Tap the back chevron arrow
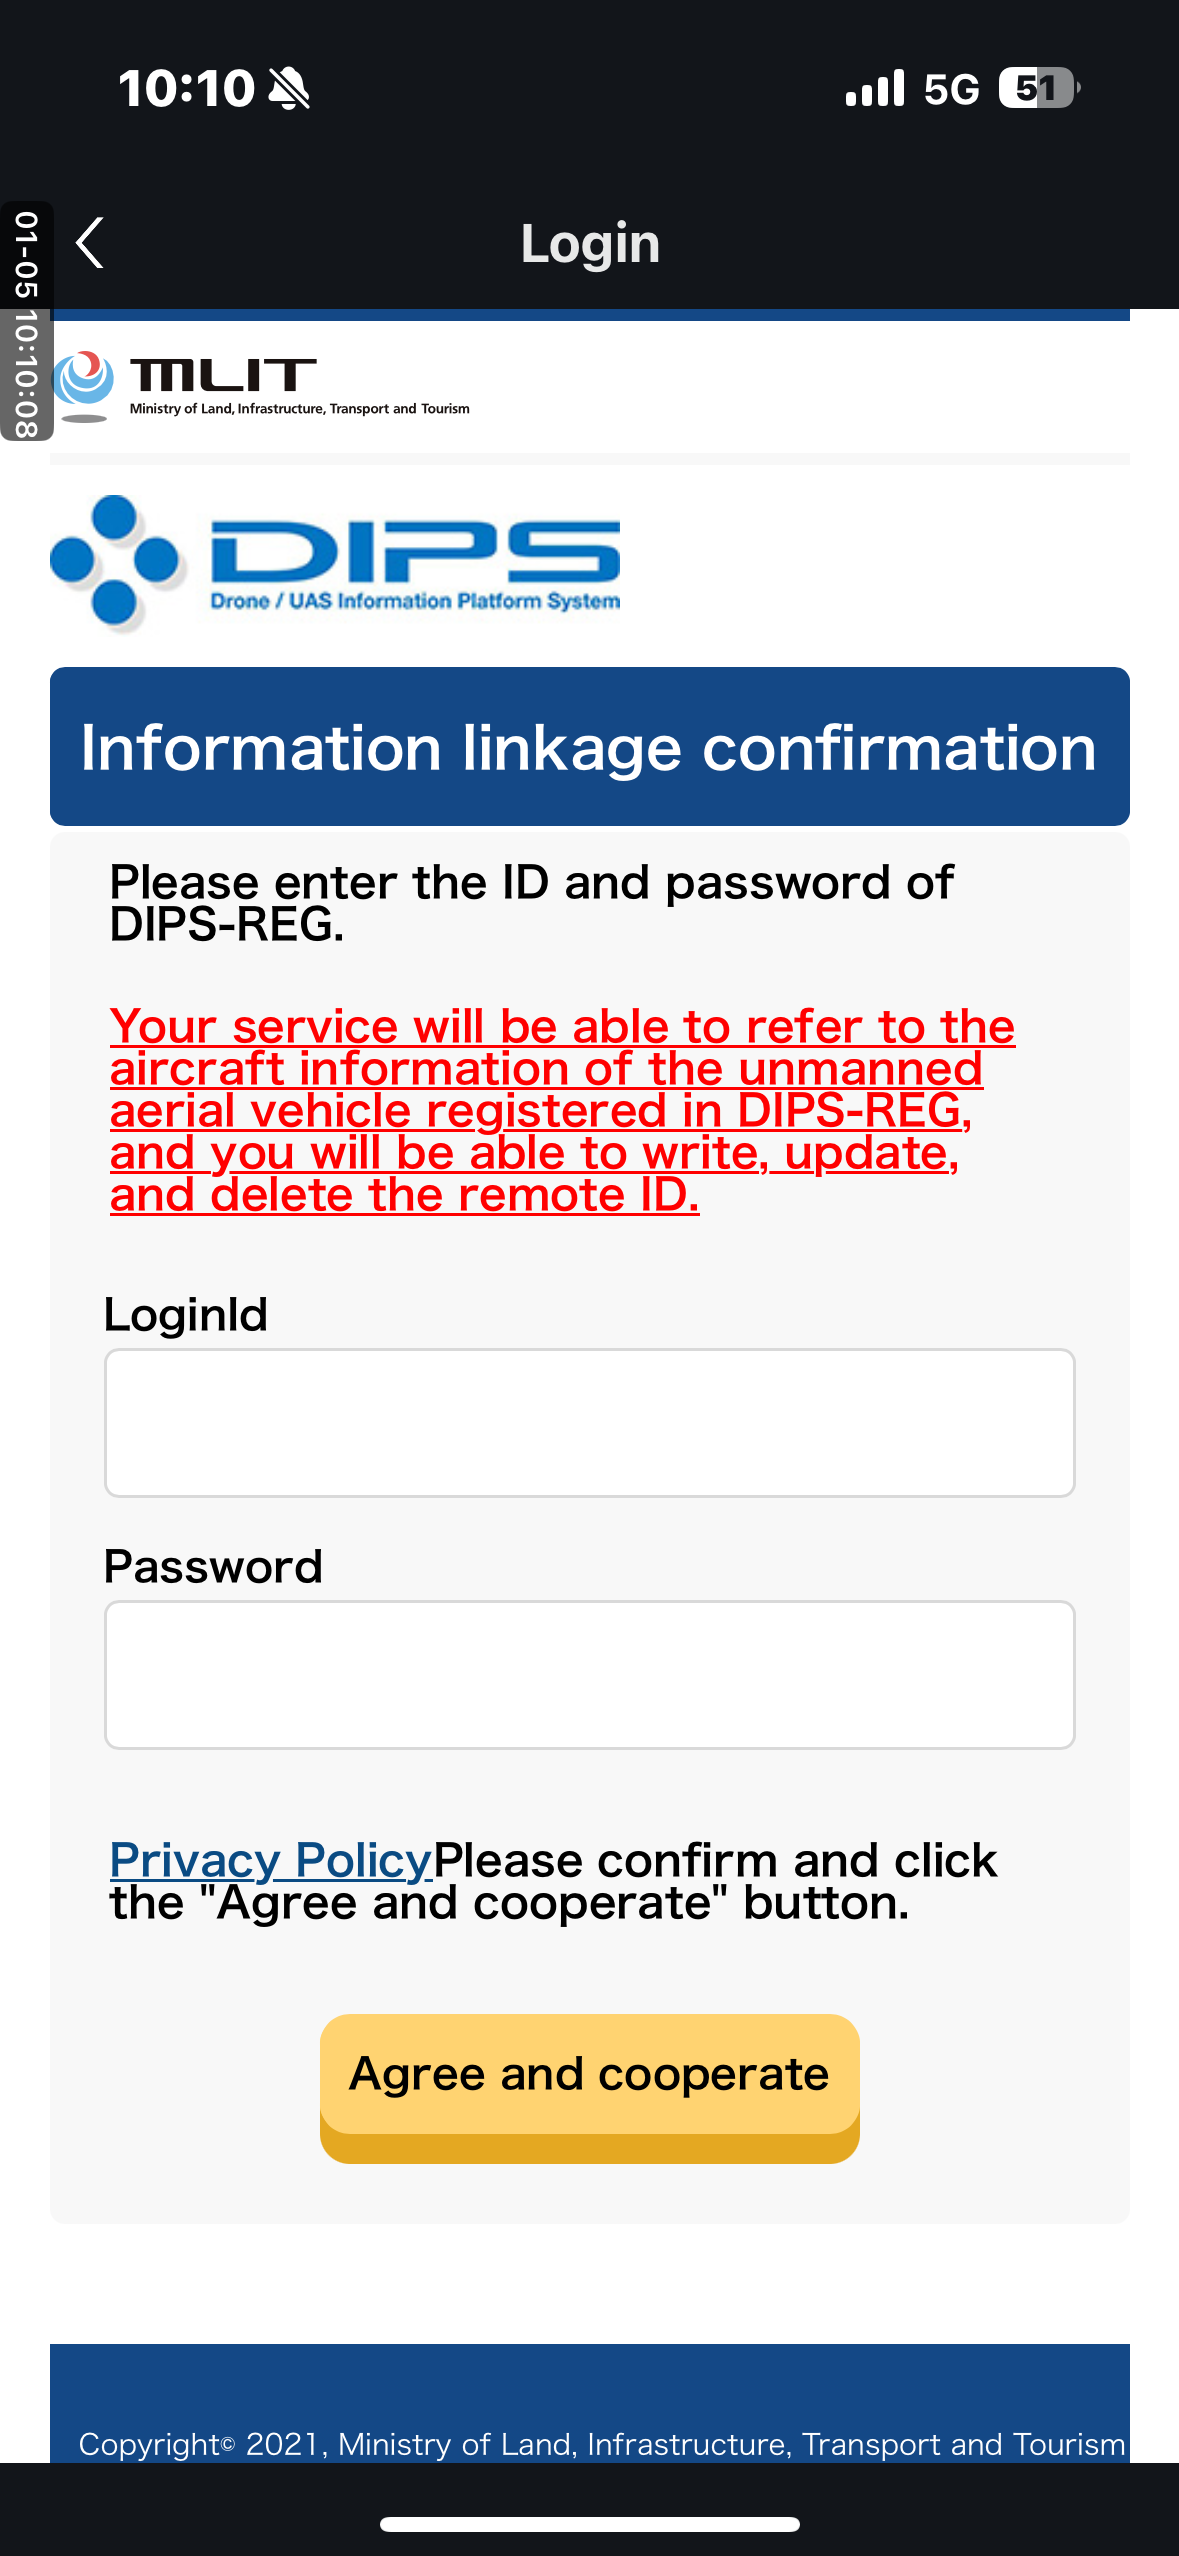1179x2556 pixels. click(x=90, y=243)
